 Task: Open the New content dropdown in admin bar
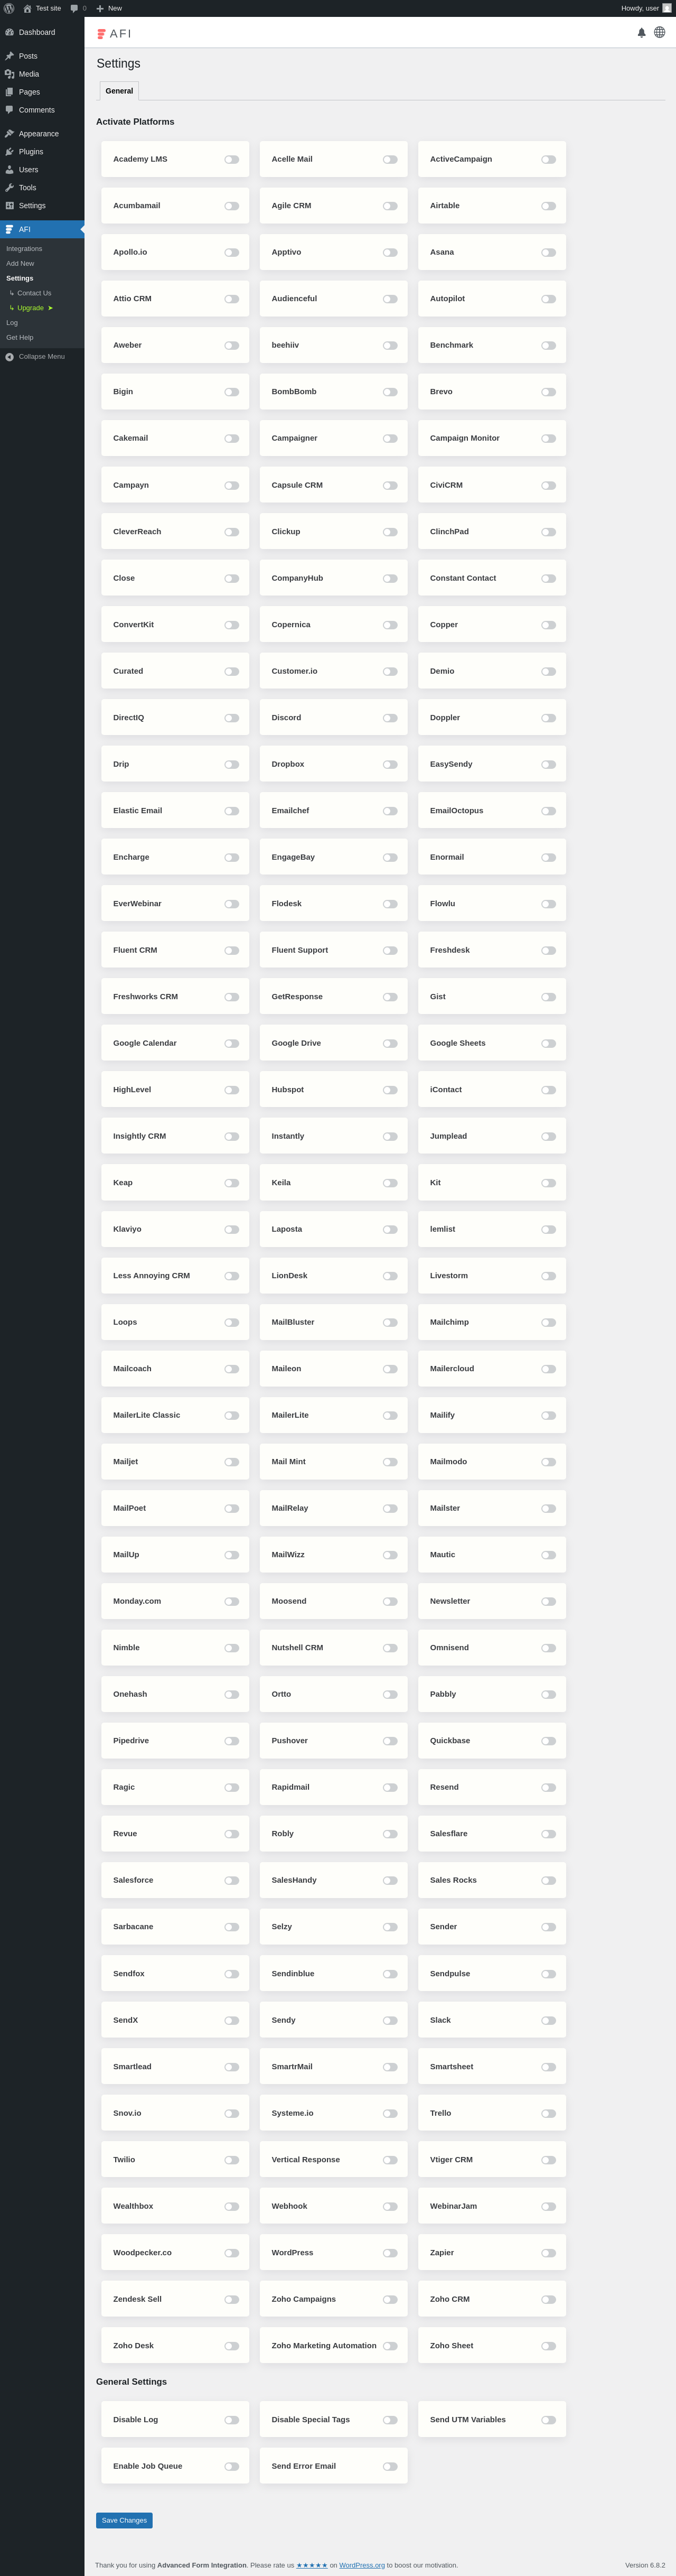click(x=109, y=8)
